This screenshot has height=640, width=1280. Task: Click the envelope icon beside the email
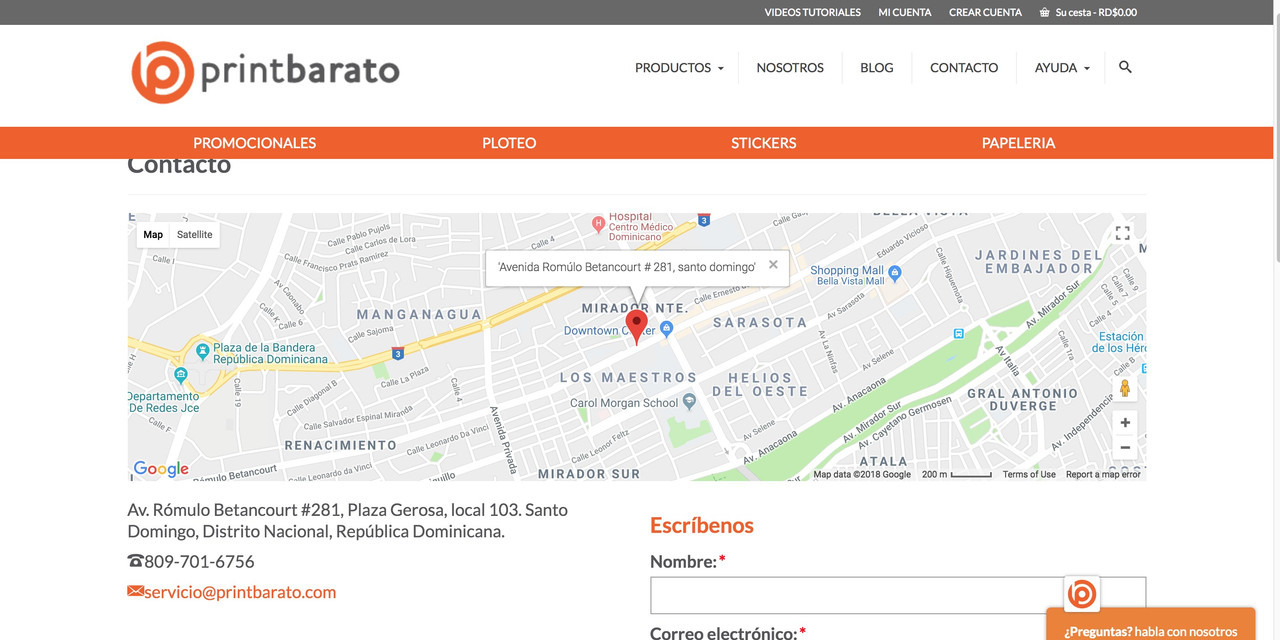(135, 592)
